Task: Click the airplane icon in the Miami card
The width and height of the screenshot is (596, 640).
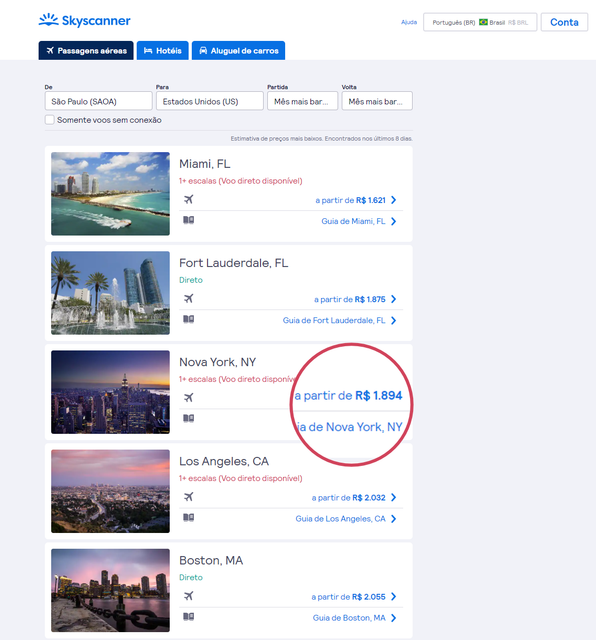Action: (188, 200)
